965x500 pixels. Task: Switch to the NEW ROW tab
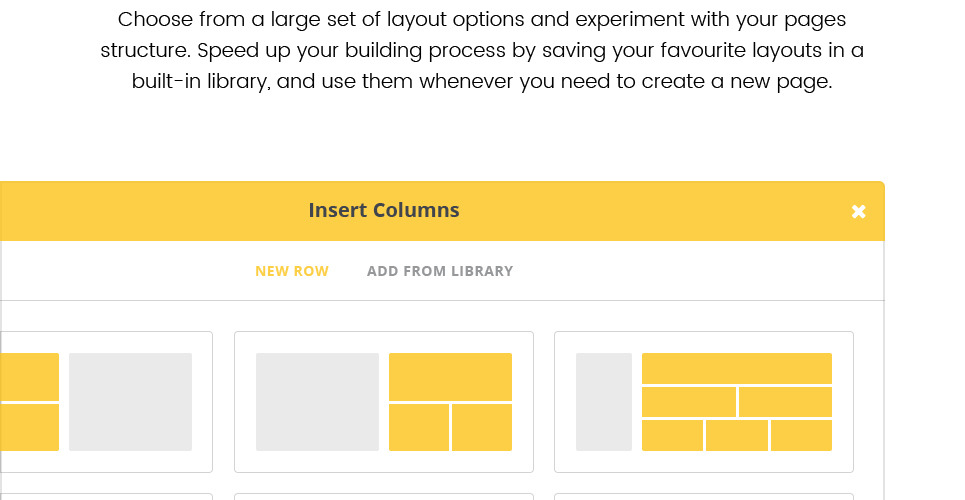pyautogui.click(x=292, y=271)
